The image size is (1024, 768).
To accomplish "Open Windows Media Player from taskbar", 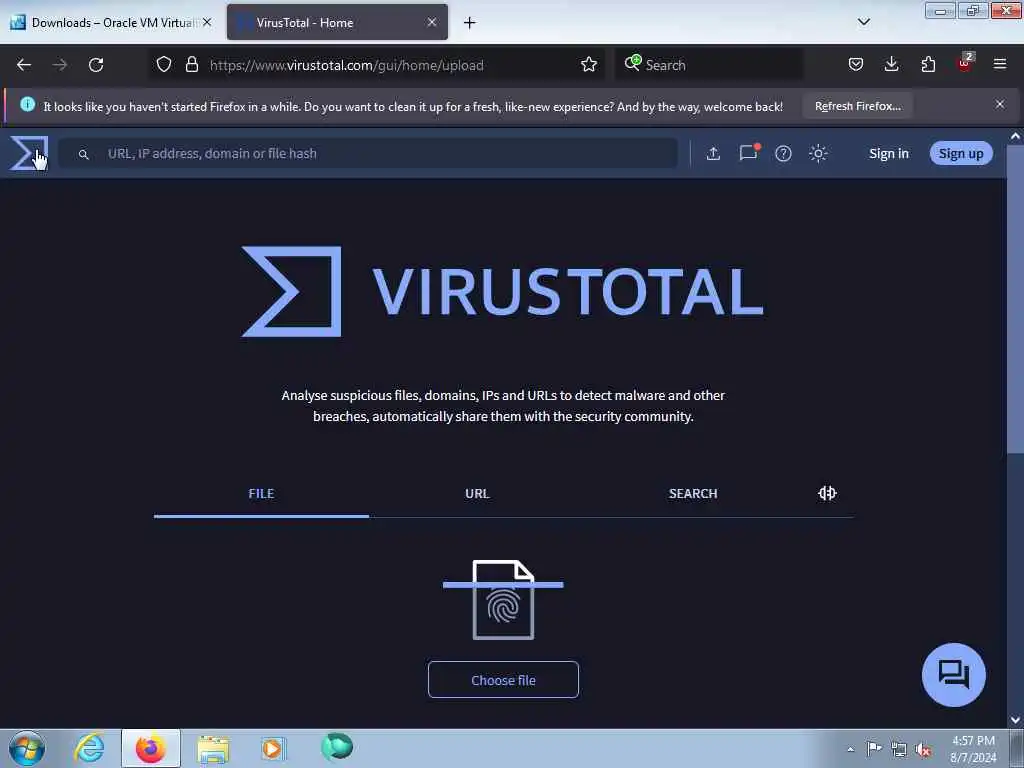I will click(x=273, y=748).
